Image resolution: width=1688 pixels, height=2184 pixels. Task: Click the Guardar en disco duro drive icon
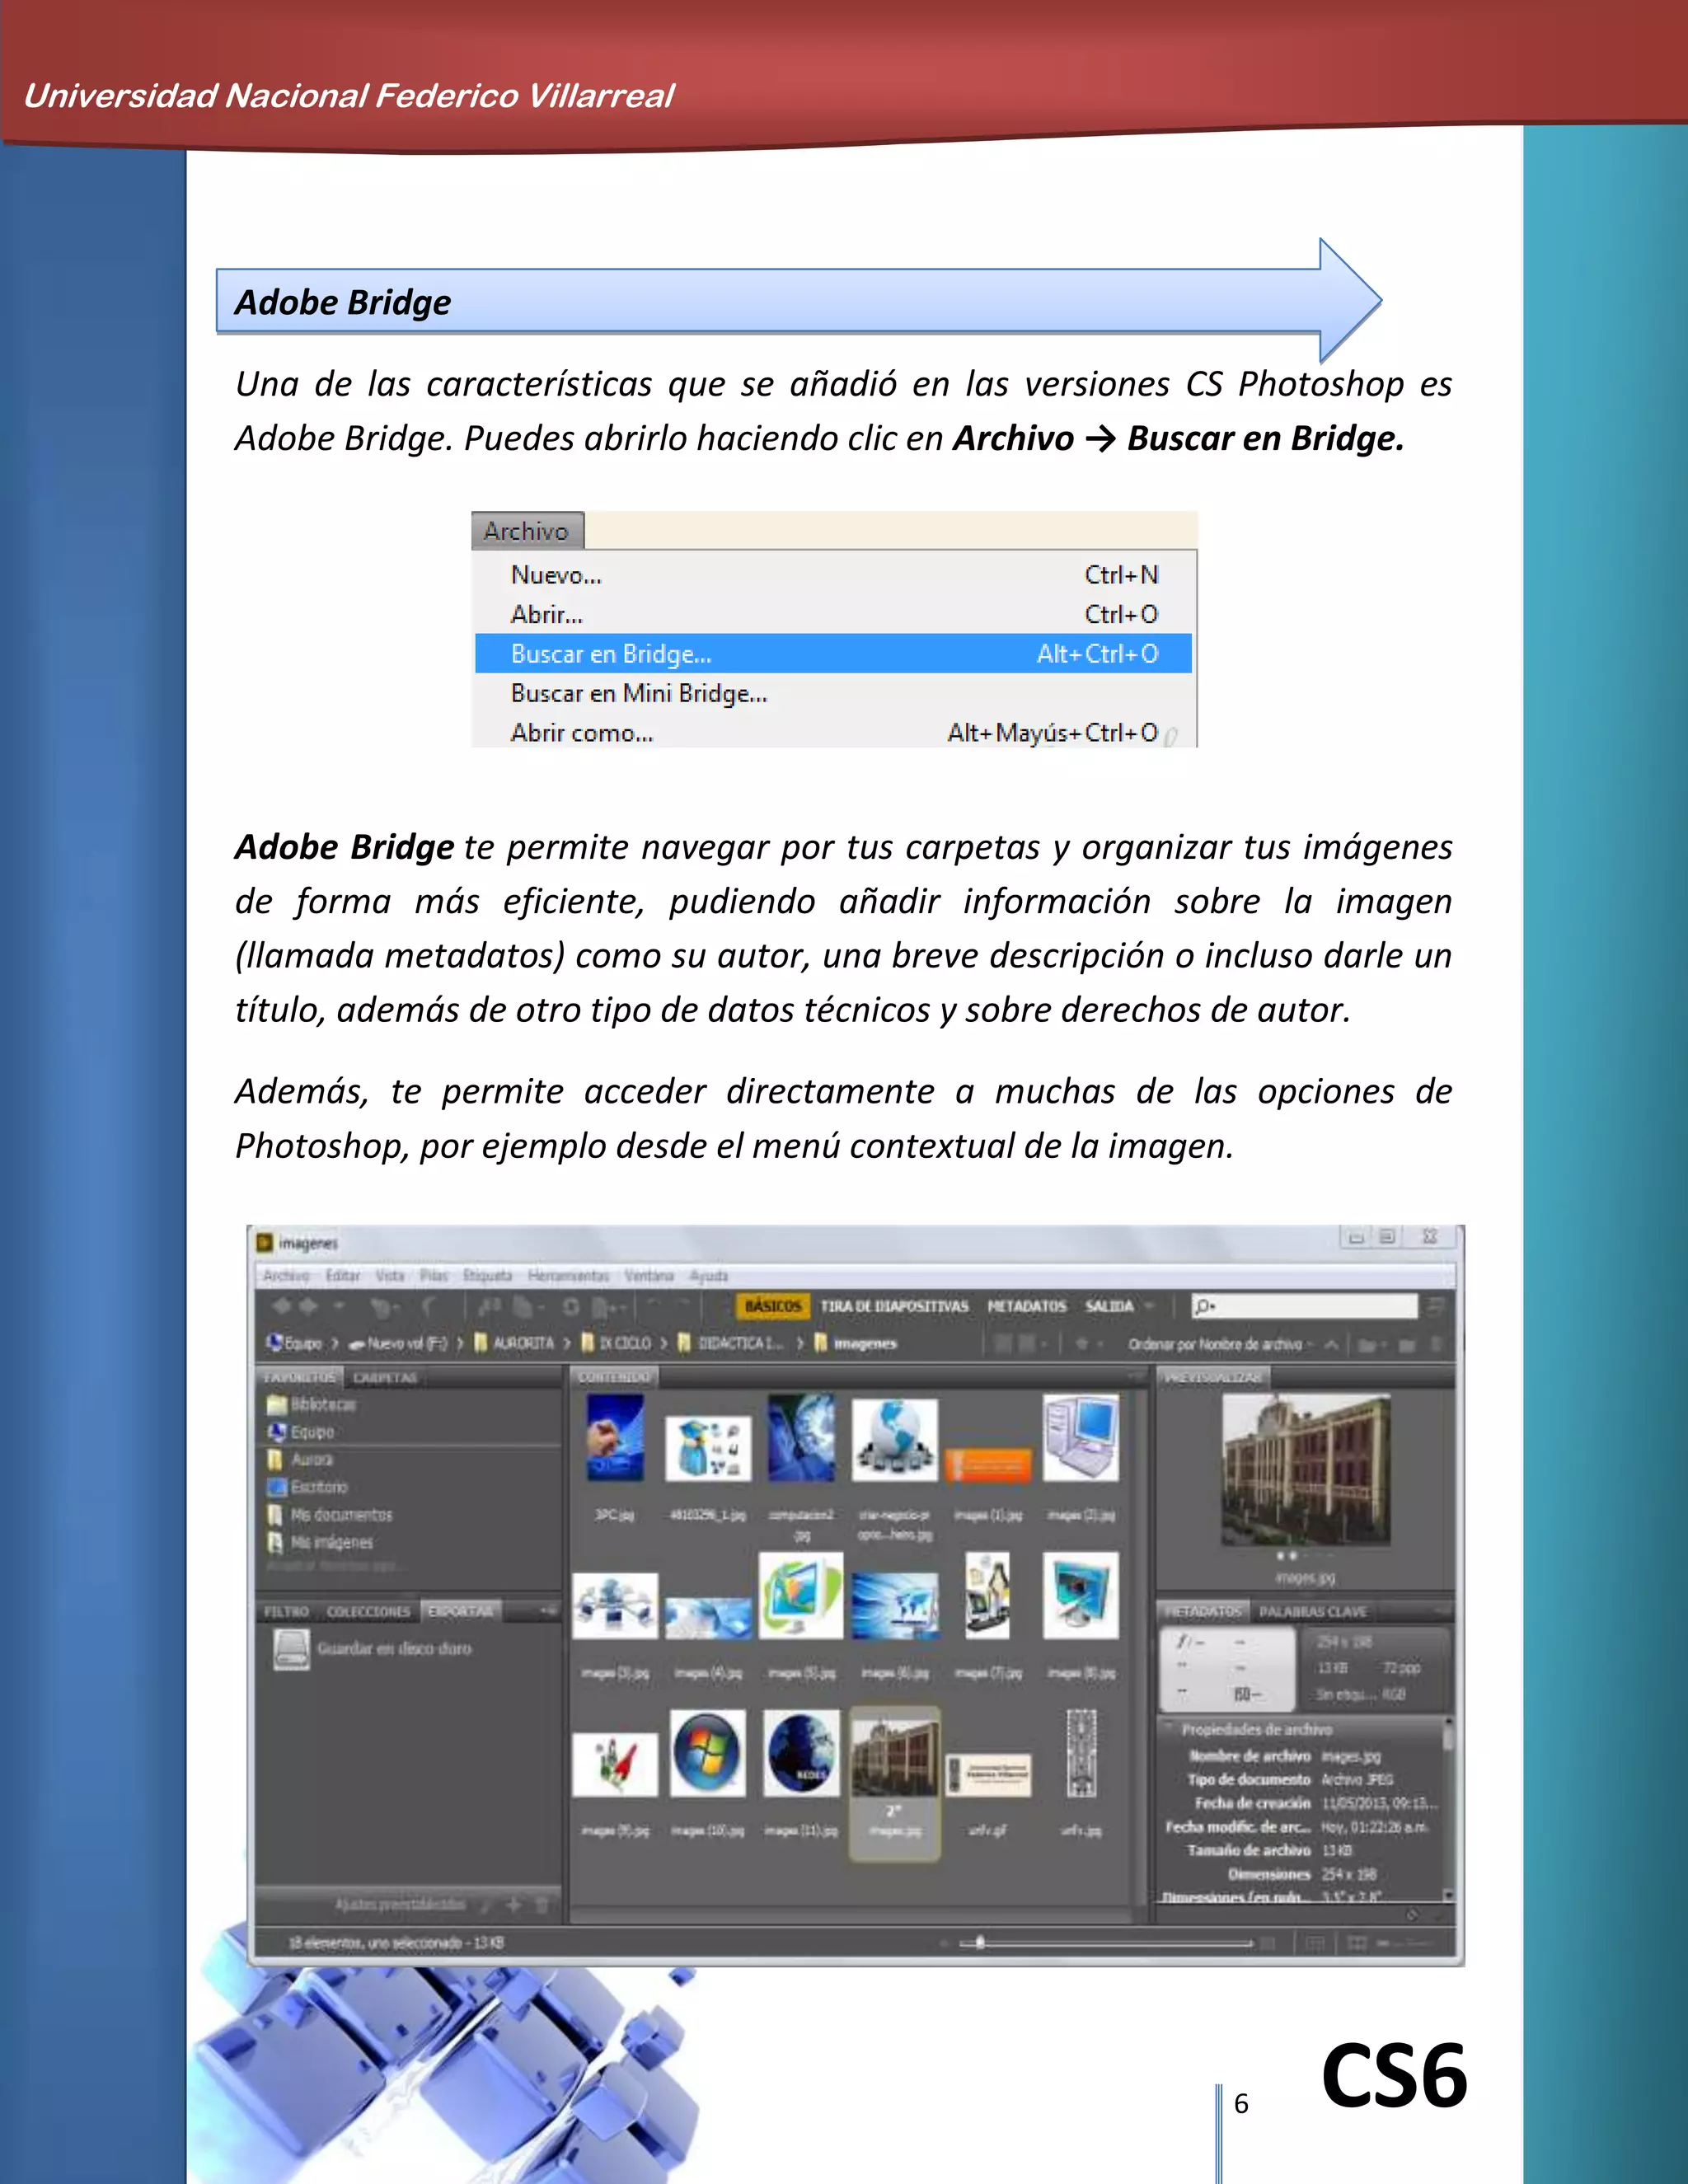pos(292,1649)
